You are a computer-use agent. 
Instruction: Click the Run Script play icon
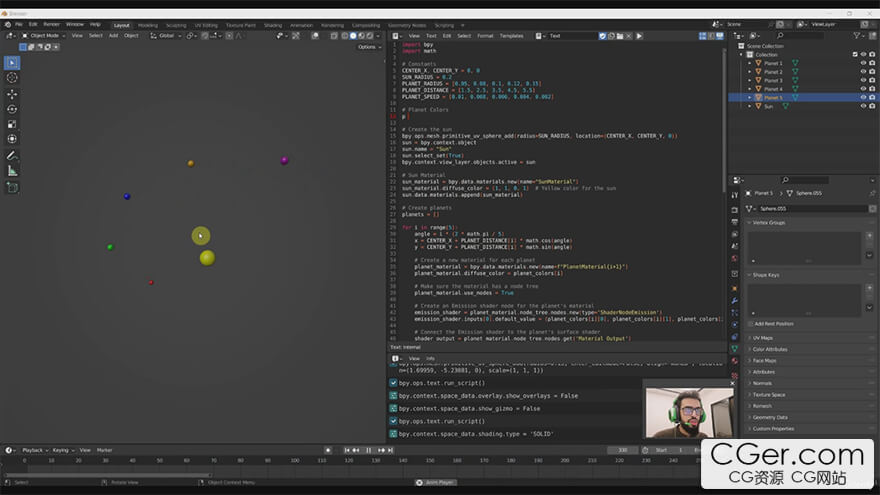639,36
